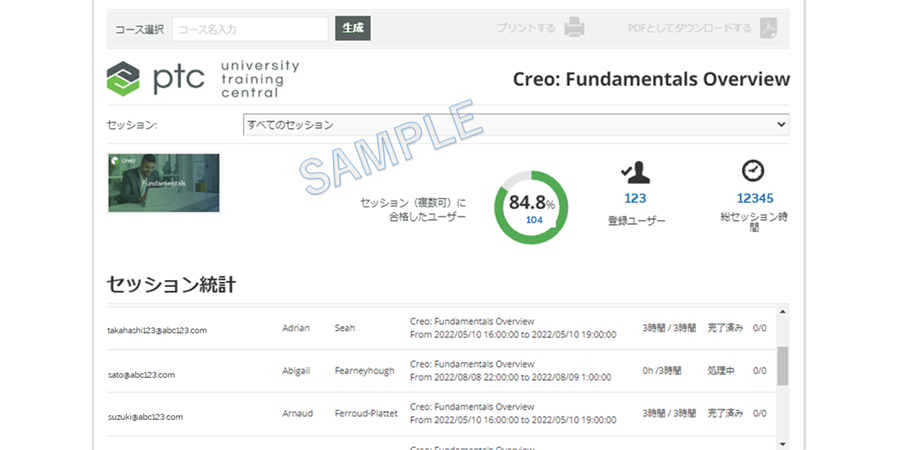The height and width of the screenshot is (450, 900).
Task: Click the scrollbar up arrow in statistics table
Action: click(x=782, y=310)
